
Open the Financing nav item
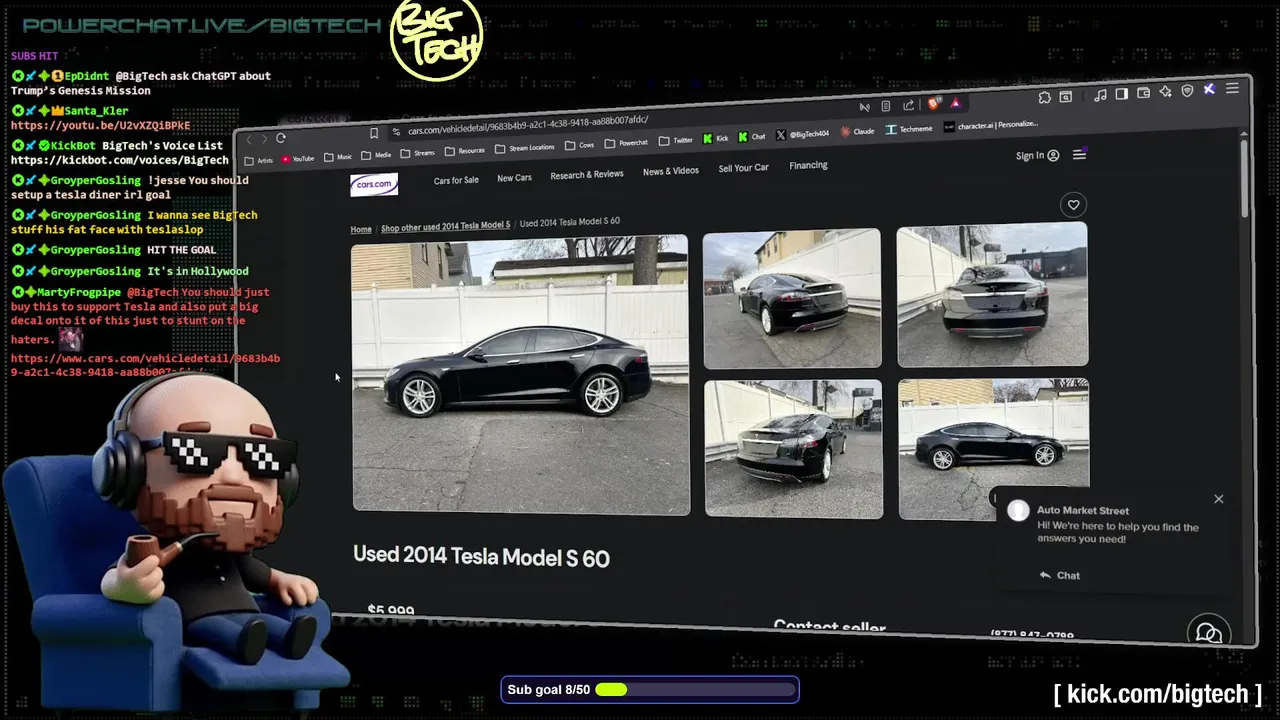(x=808, y=165)
